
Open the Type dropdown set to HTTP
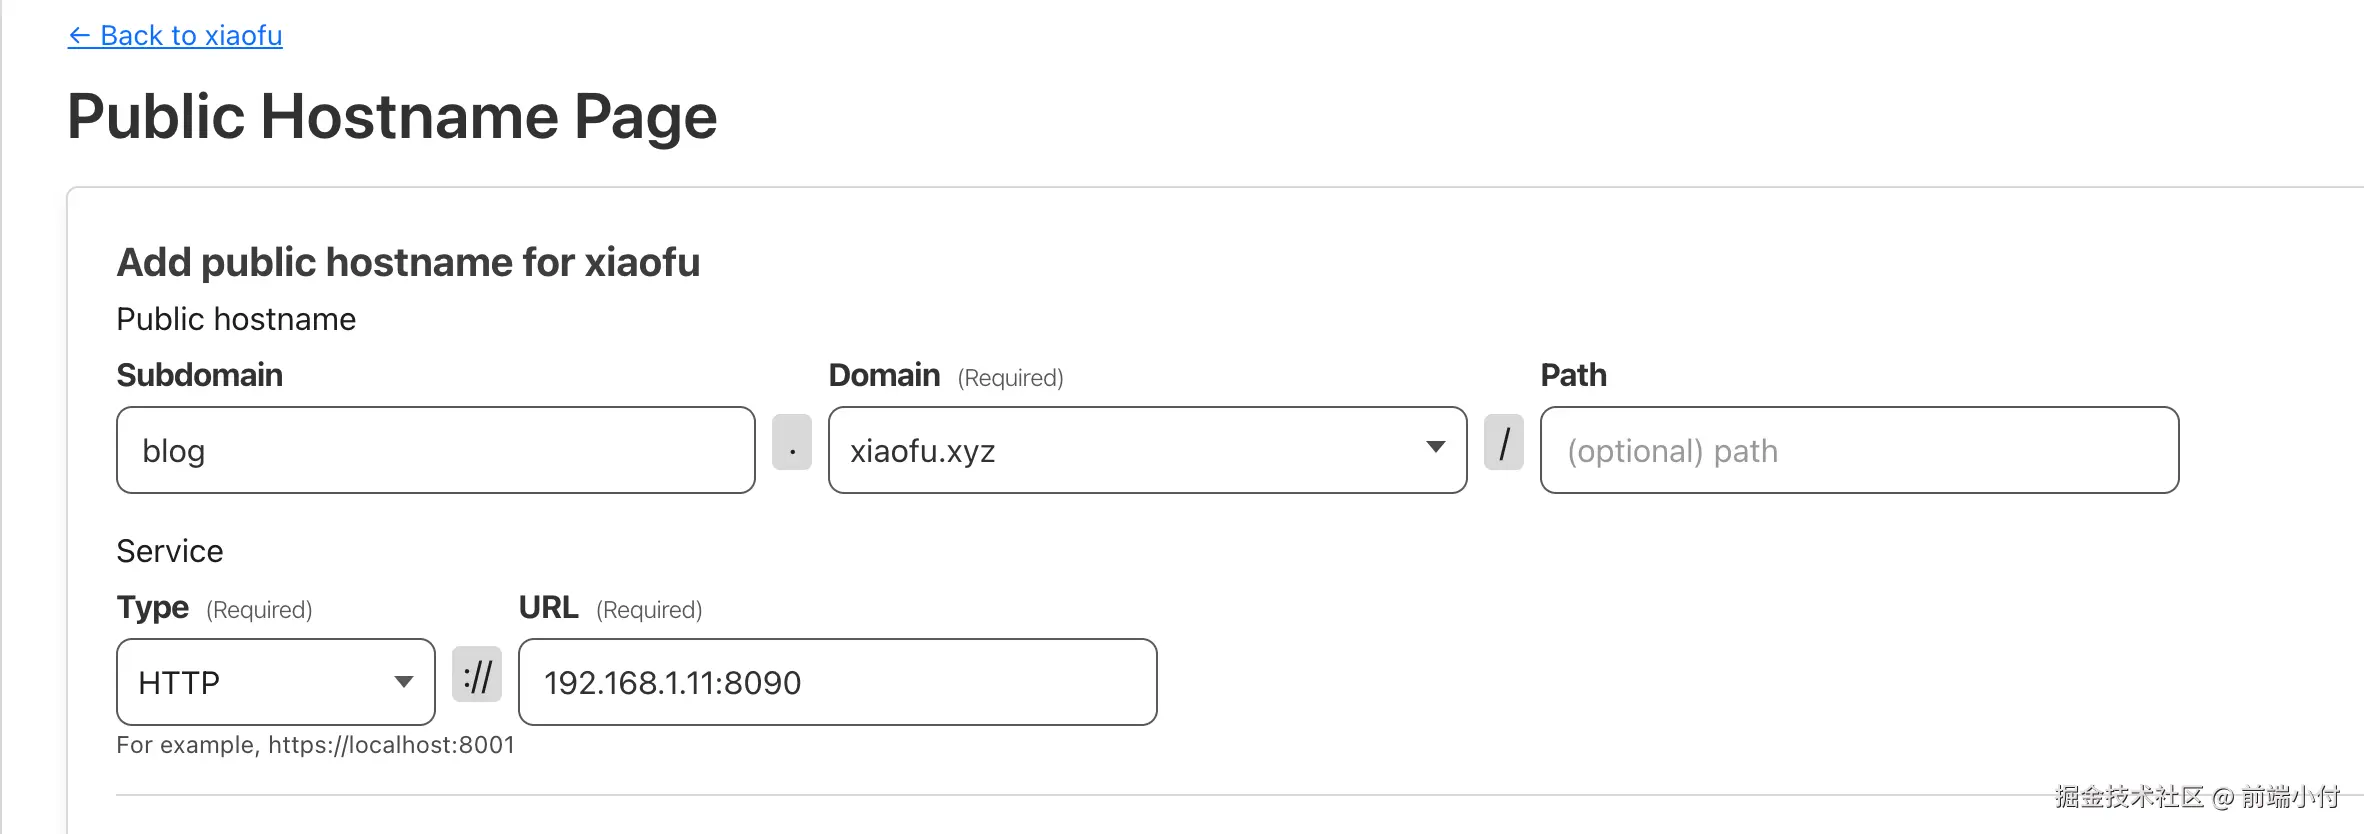[260, 682]
